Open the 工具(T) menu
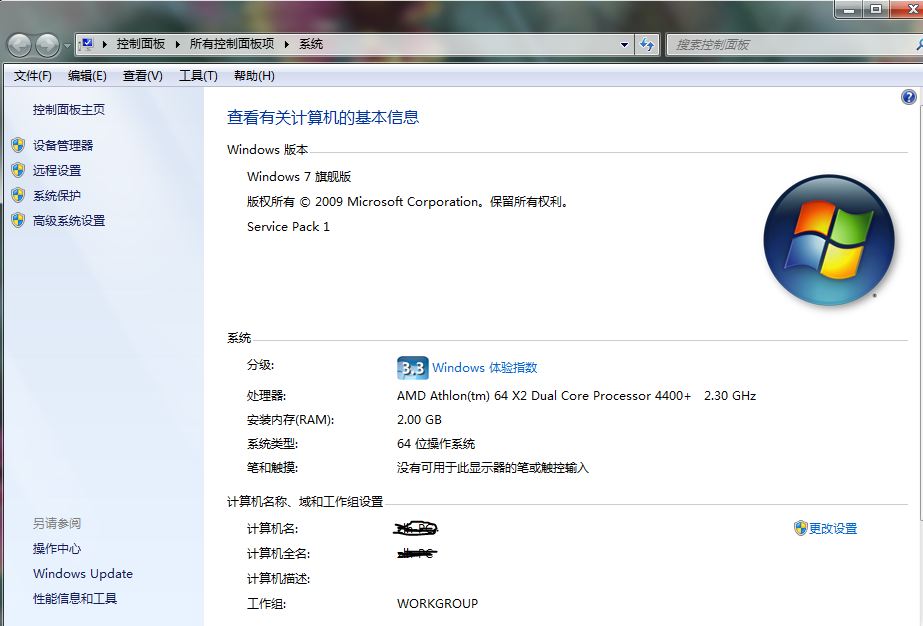The image size is (923, 626). (x=198, y=76)
